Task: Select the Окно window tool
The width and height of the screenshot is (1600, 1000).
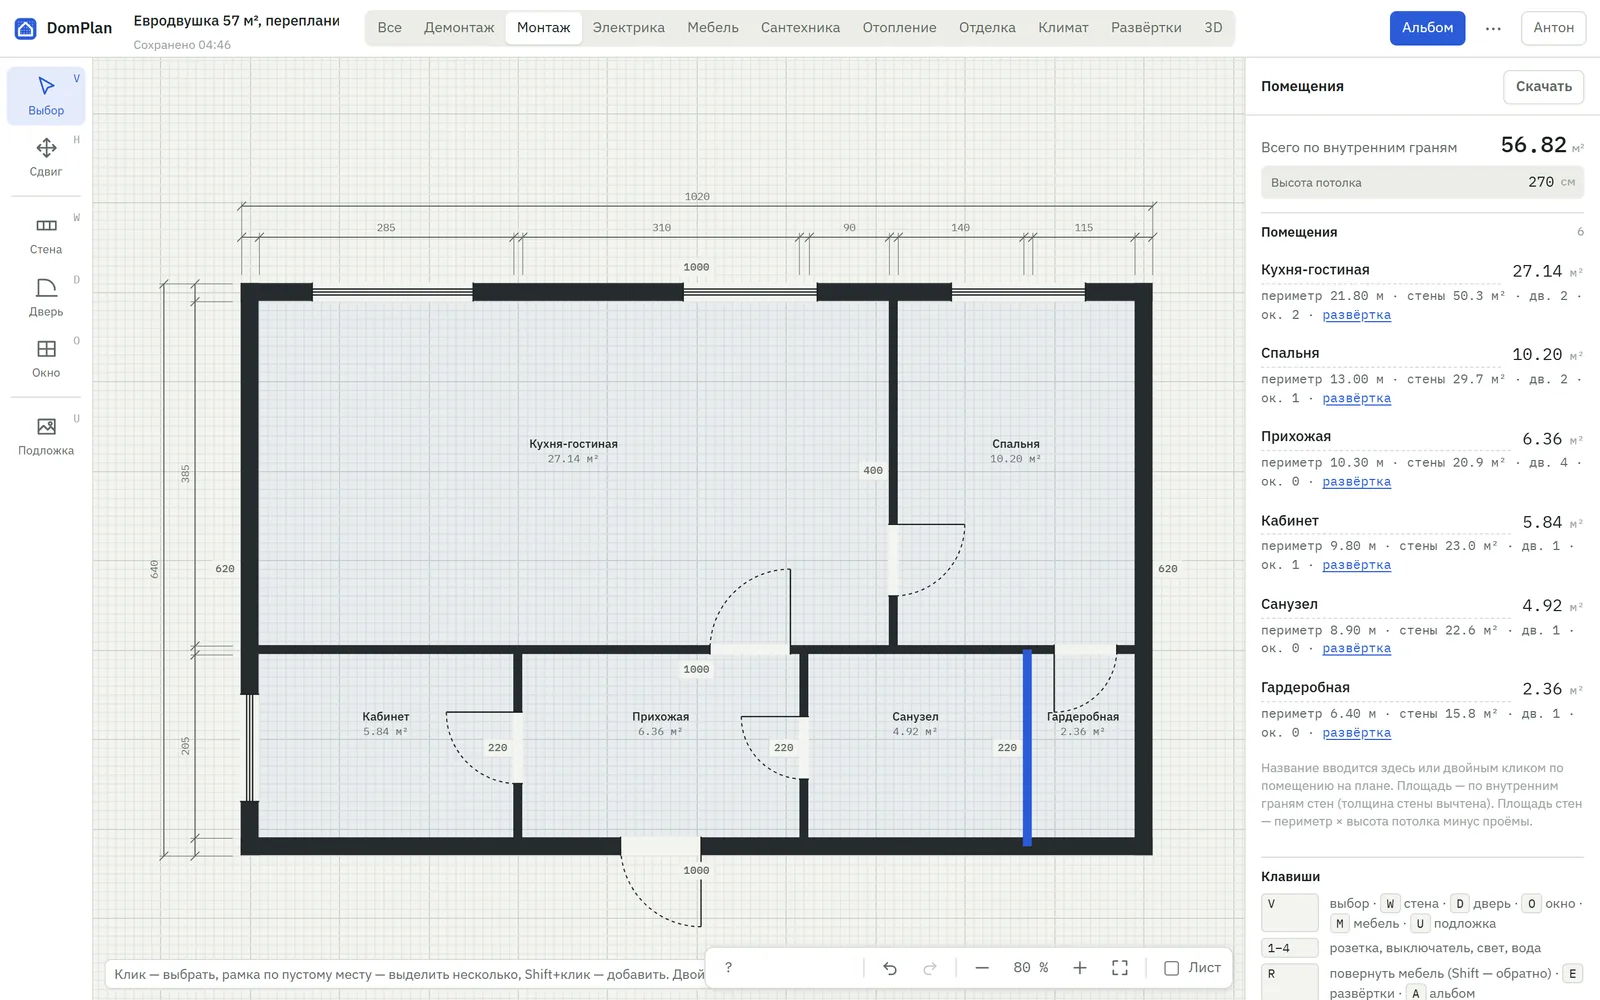Action: click(46, 358)
